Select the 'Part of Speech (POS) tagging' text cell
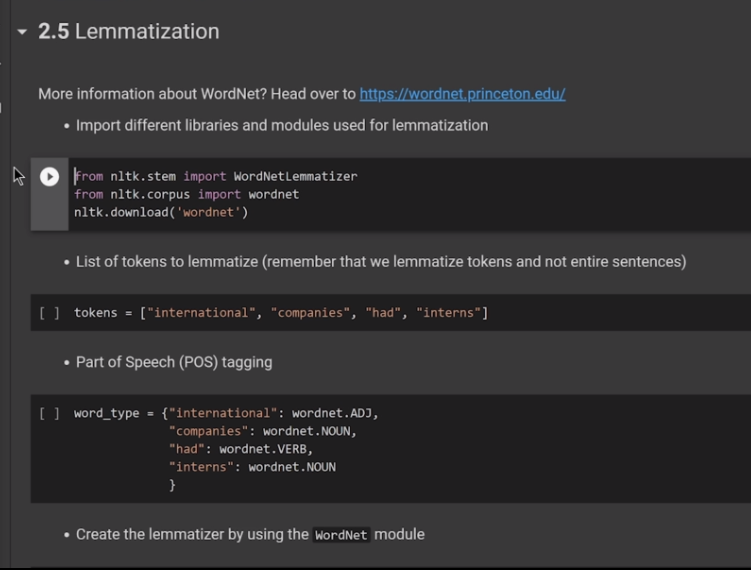Viewport: 751px width, 570px height. 174,362
